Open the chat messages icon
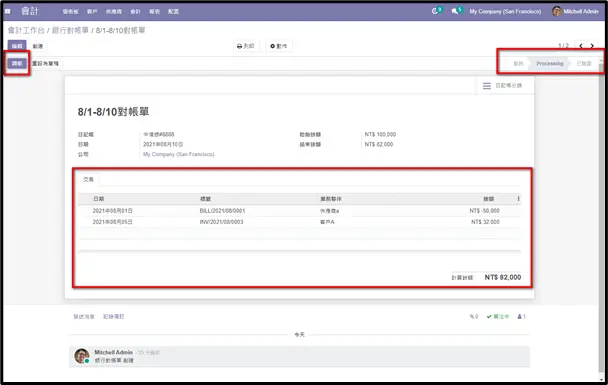 click(454, 11)
